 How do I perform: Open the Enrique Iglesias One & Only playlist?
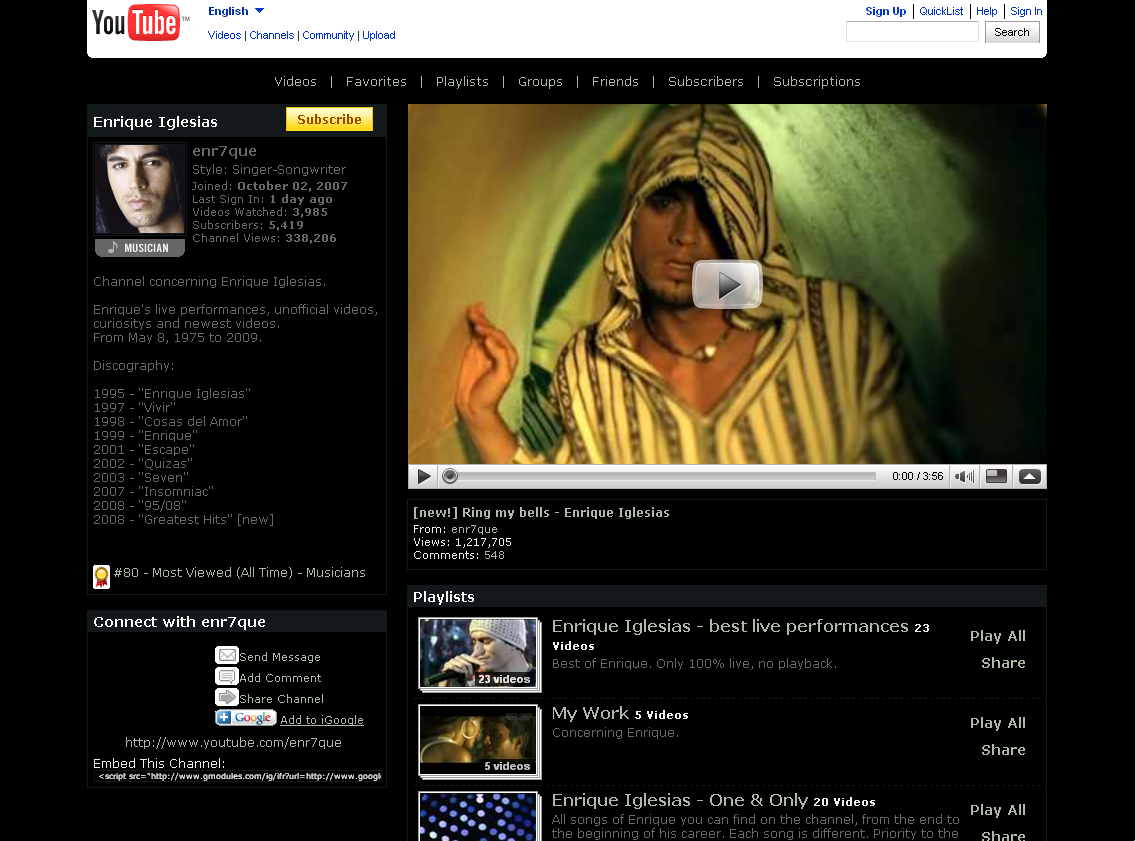point(680,800)
